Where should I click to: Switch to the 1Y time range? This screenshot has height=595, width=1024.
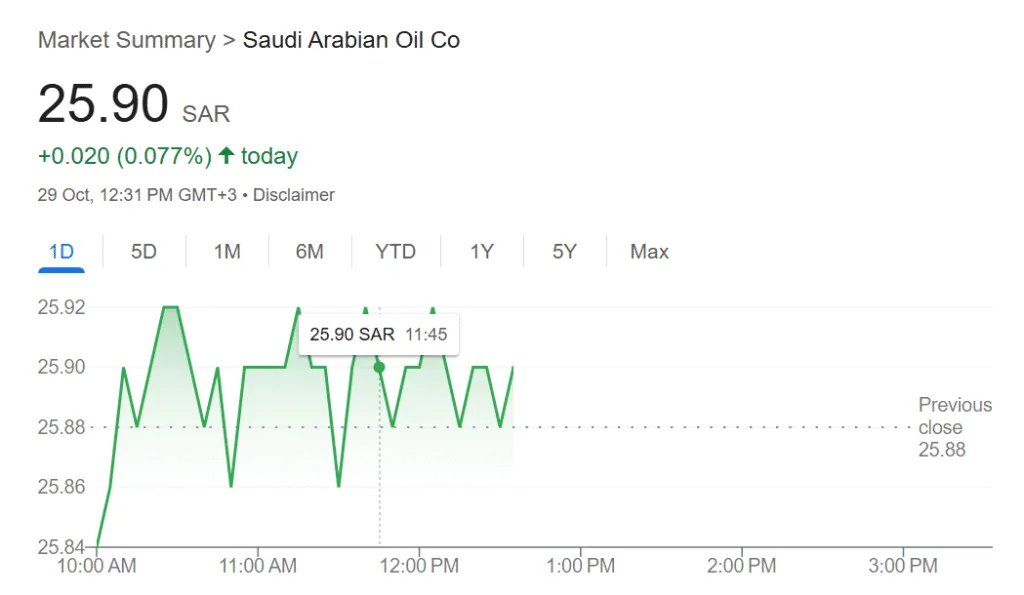click(481, 252)
